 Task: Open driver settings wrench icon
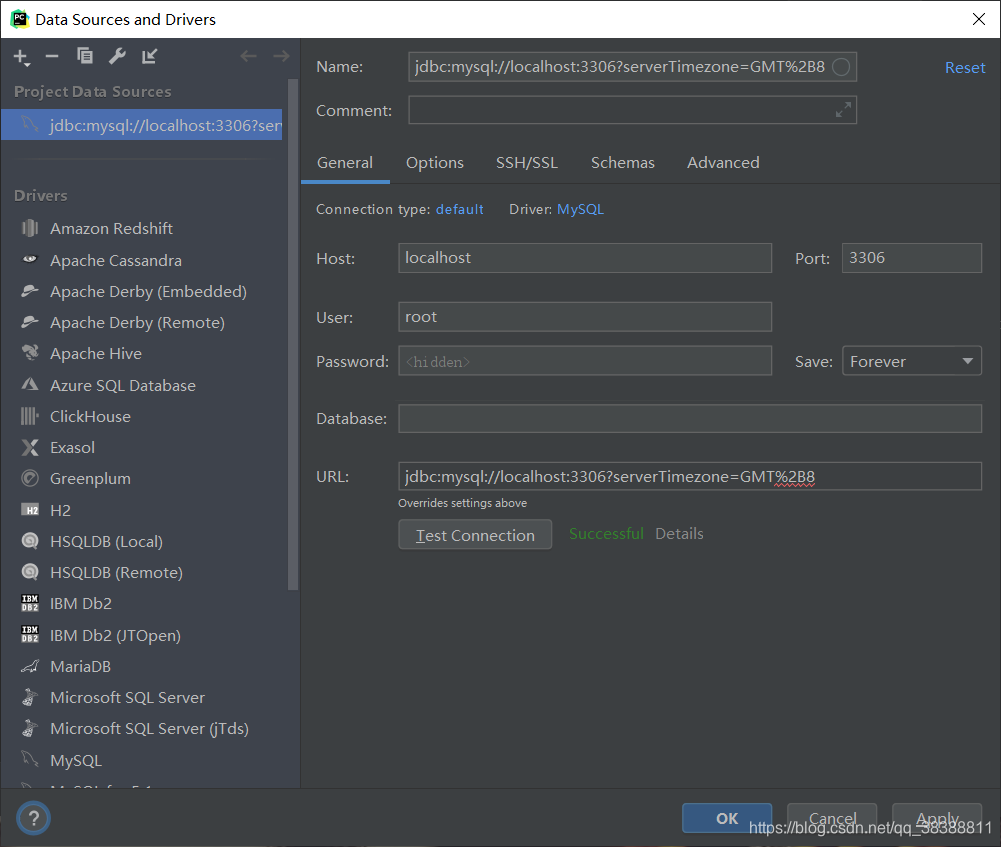tap(117, 56)
